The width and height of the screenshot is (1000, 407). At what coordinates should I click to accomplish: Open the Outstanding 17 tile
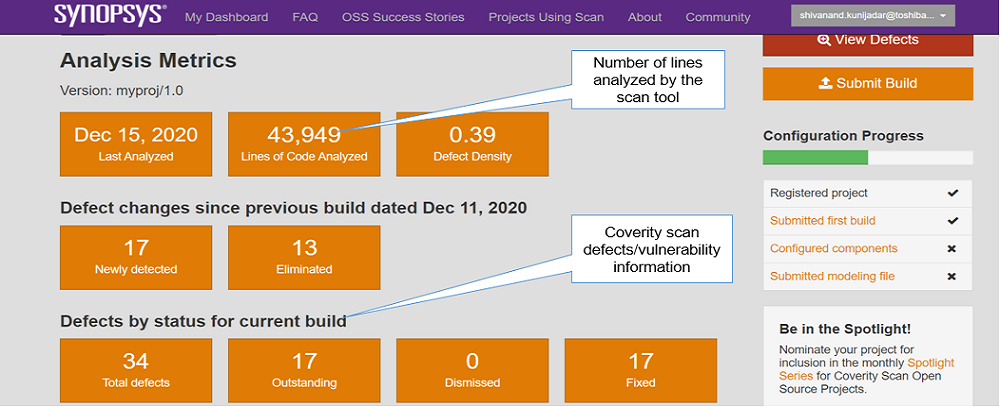304,371
